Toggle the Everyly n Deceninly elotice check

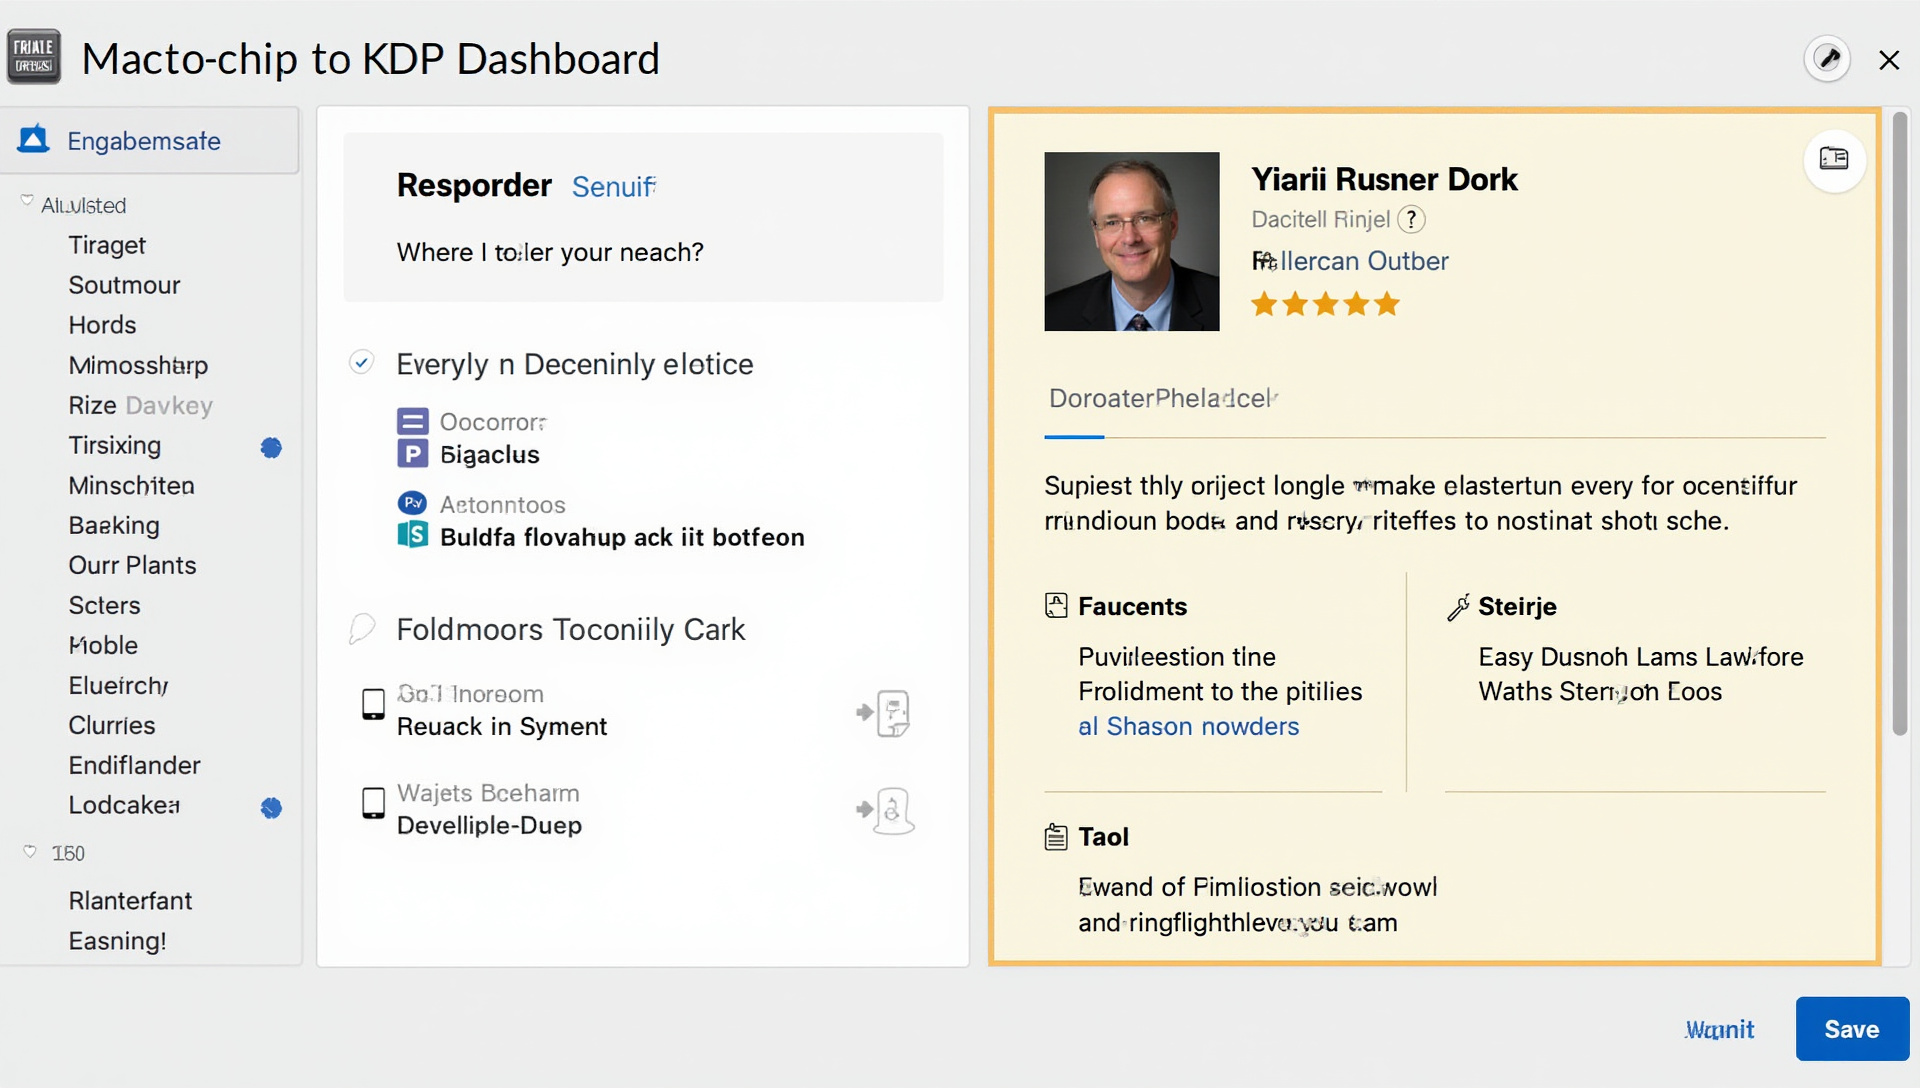click(x=361, y=362)
